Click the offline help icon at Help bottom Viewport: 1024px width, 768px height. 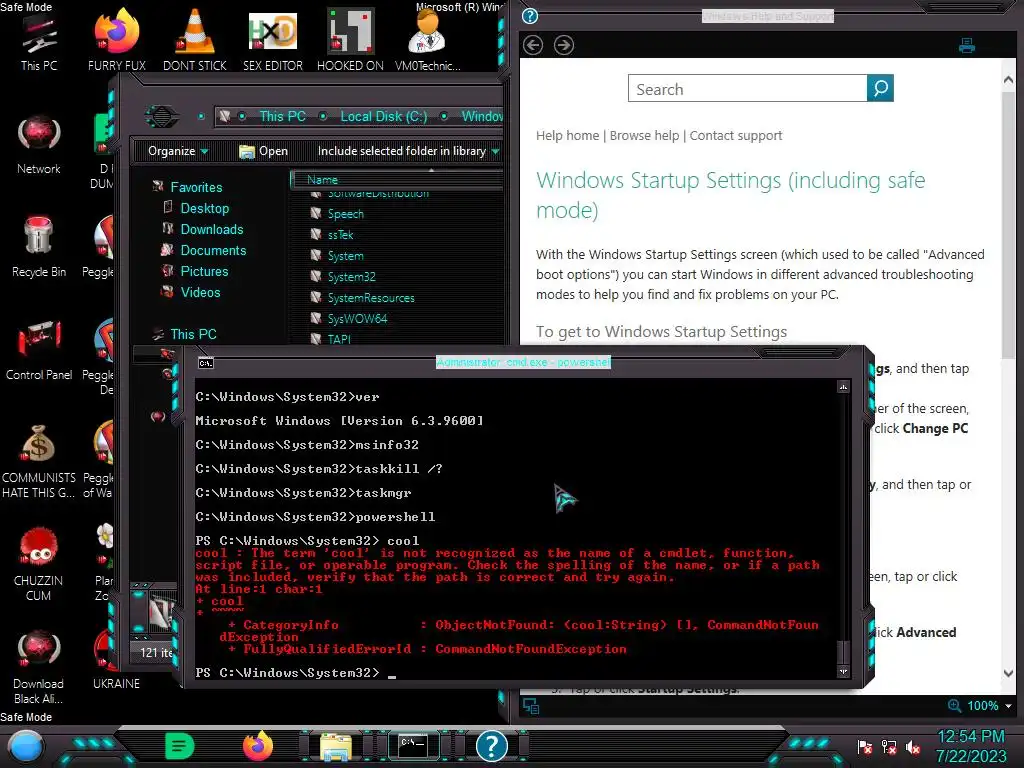531,706
